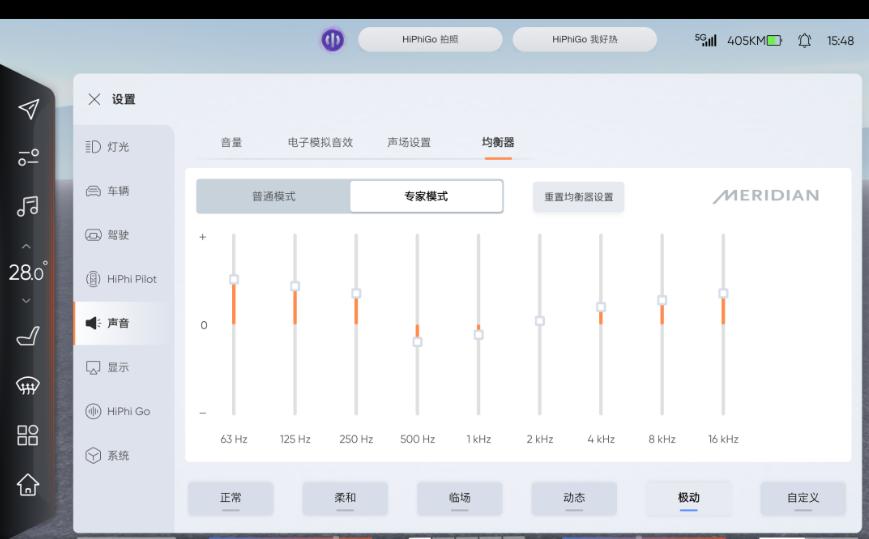Select the 柔和 equalizer preset
This screenshot has height=539, width=869.
pos(345,499)
